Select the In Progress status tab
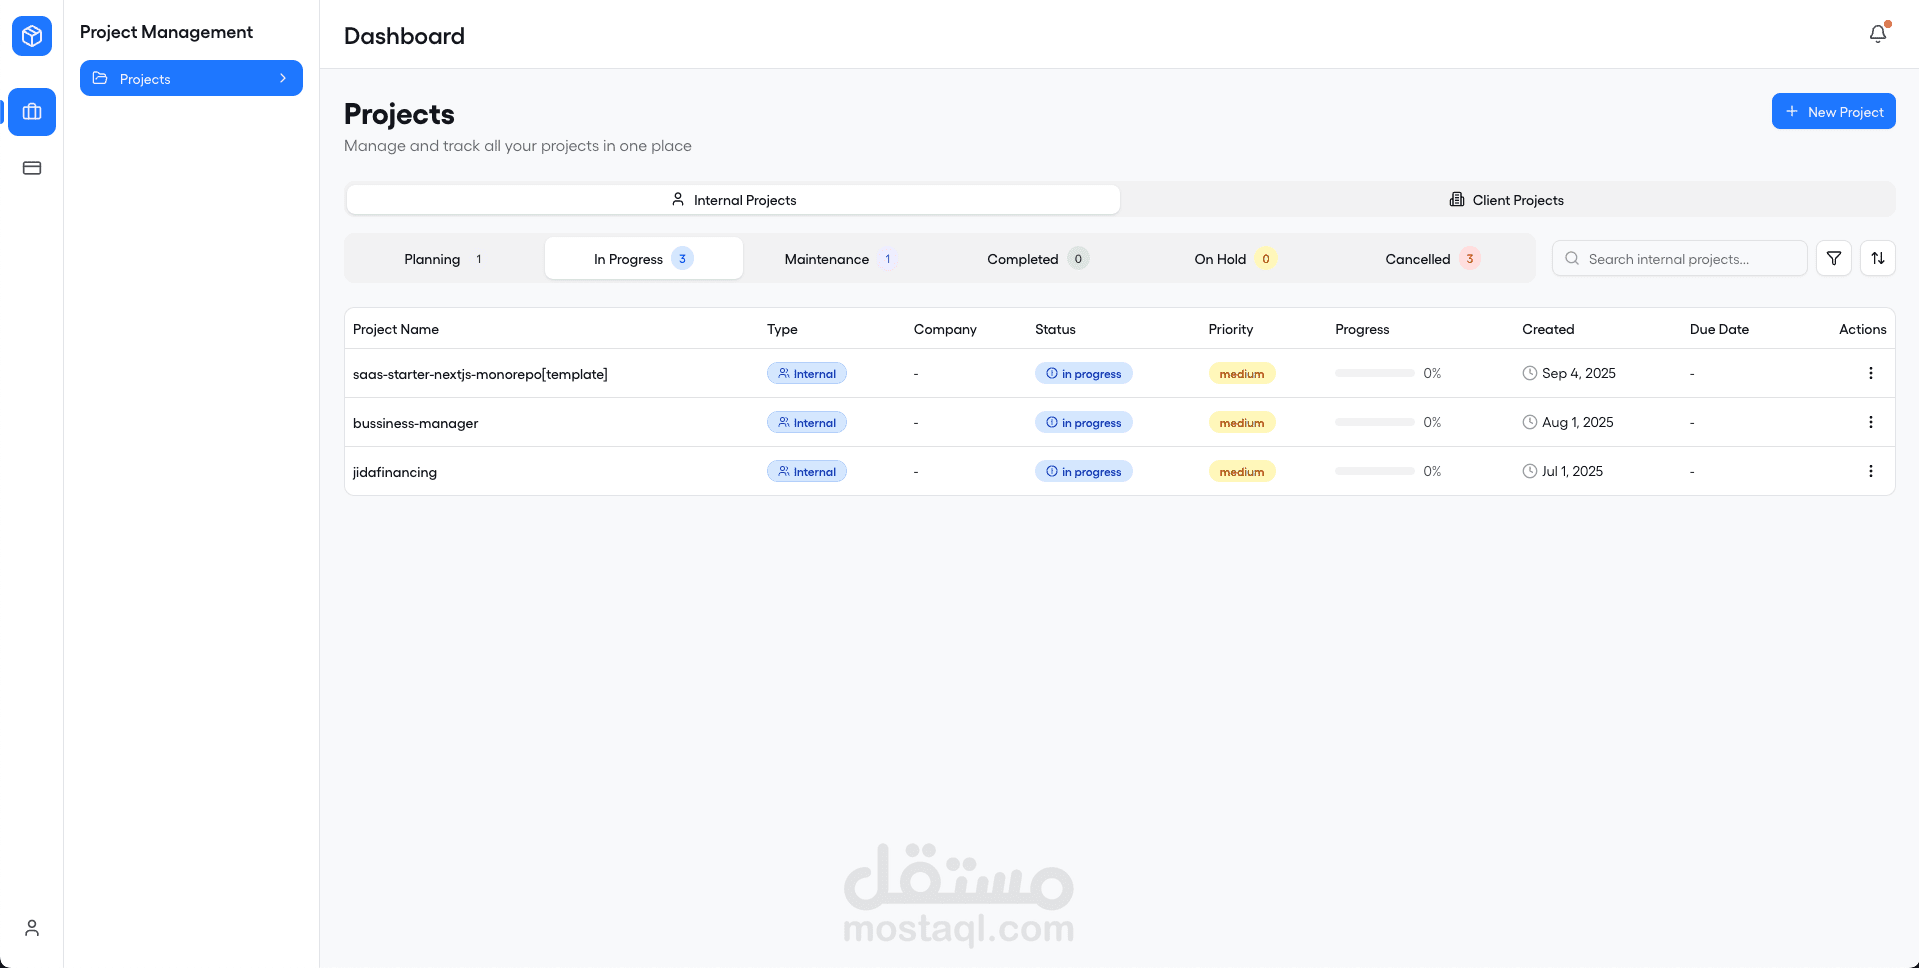This screenshot has width=1919, height=968. coord(643,258)
